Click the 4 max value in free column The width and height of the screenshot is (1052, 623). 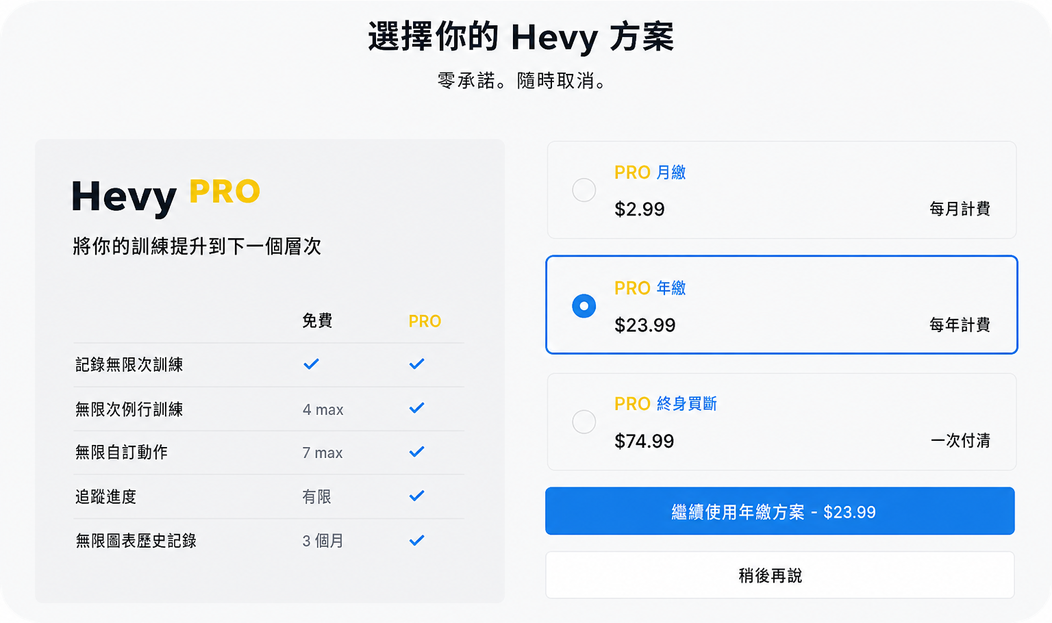[323, 410]
